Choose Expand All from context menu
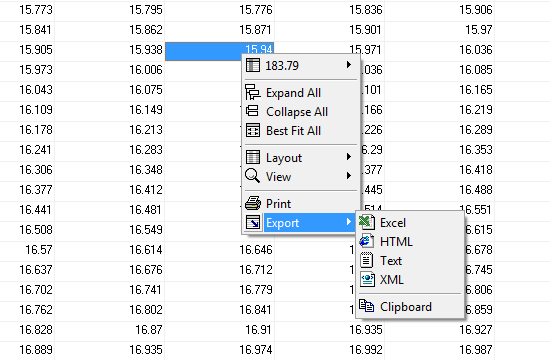The height and width of the screenshot is (360, 550). (301, 93)
